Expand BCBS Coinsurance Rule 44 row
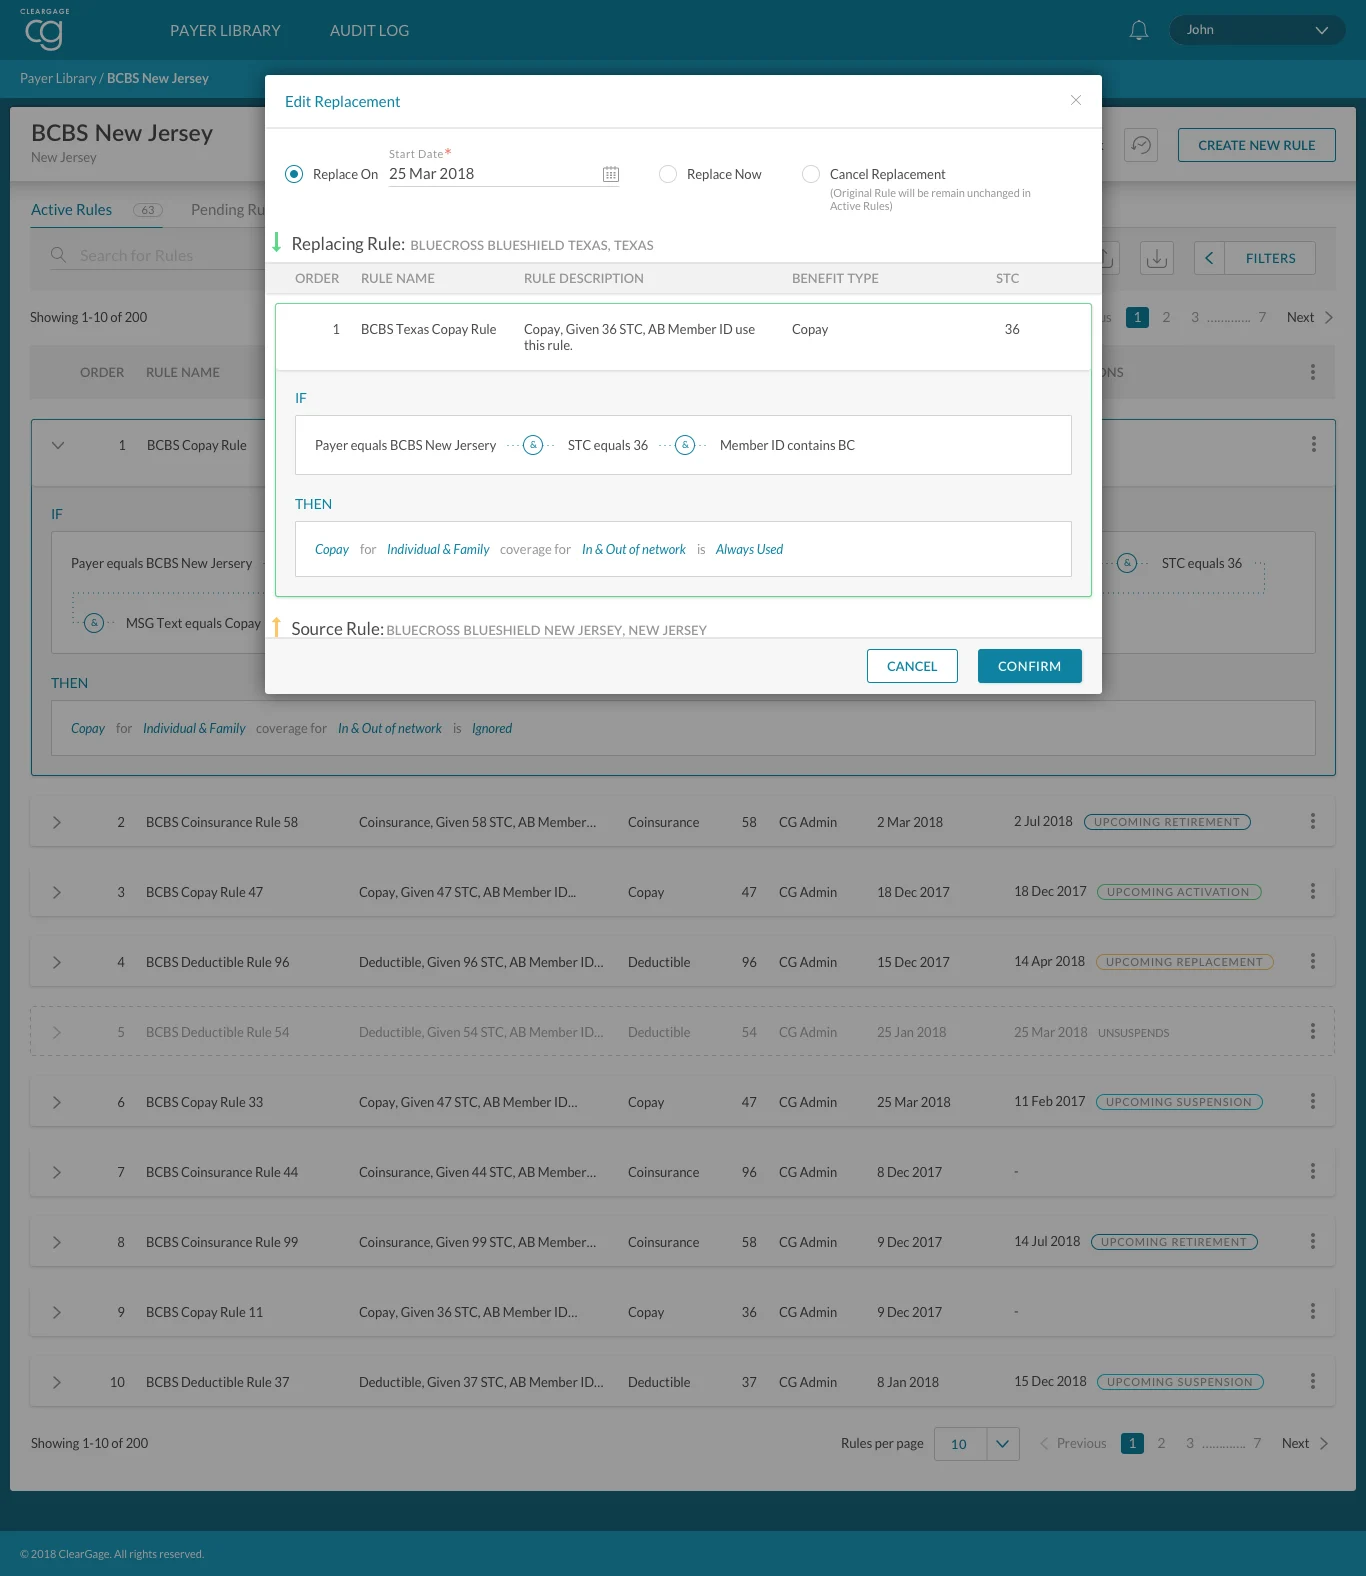This screenshot has height=1576, width=1366. (57, 1172)
